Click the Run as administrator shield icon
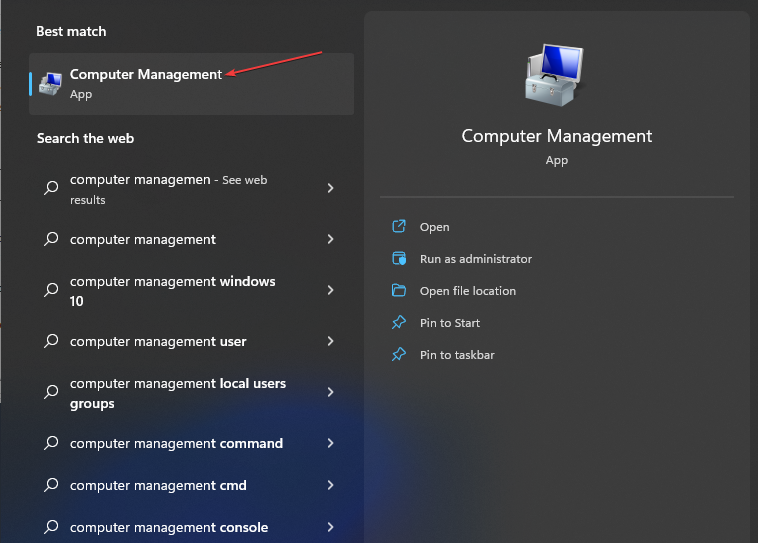Screen dimensions: 758x543 (x=399, y=258)
